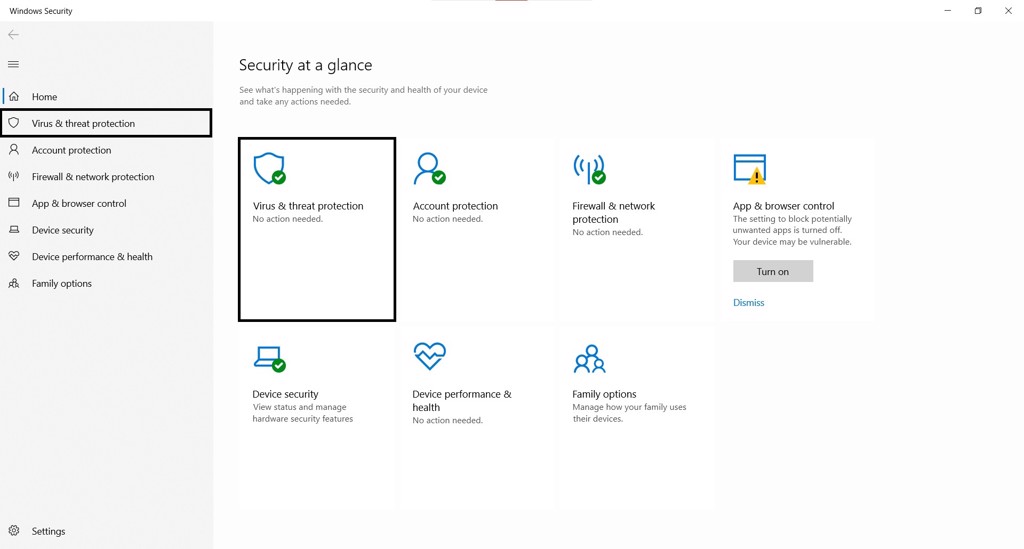This screenshot has height=549, width=1024.
Task: Open Device performance & health in sidebar
Action: tap(106, 257)
